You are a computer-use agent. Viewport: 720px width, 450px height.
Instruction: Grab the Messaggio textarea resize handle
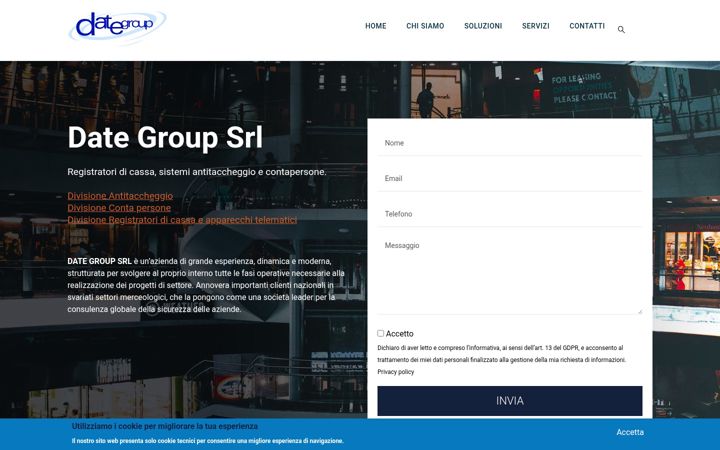640,312
